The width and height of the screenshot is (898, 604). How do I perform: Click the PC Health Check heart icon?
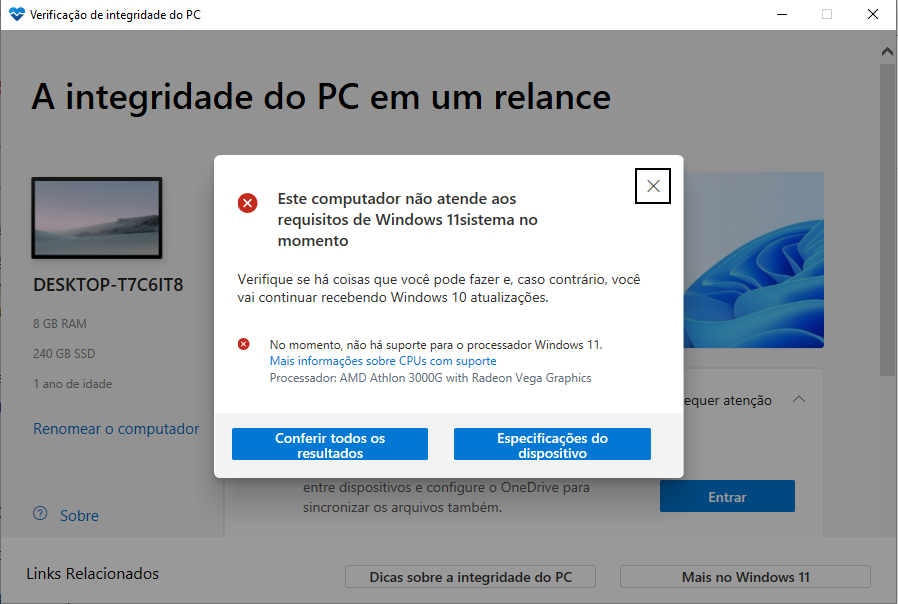(17, 14)
